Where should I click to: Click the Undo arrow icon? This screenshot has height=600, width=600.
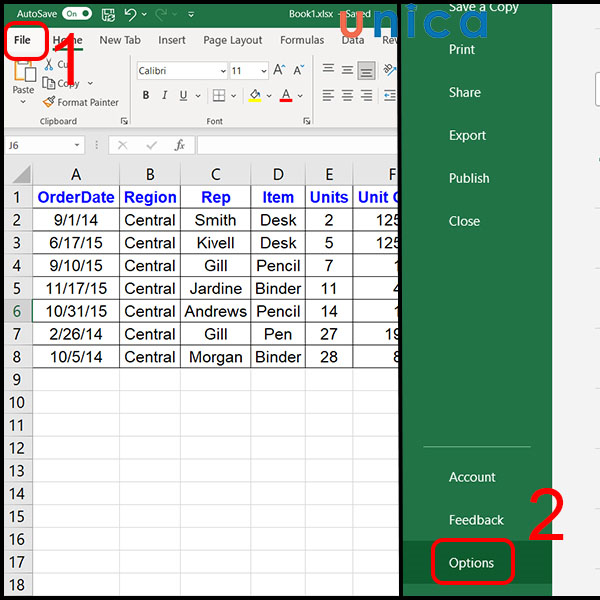[x=130, y=14]
